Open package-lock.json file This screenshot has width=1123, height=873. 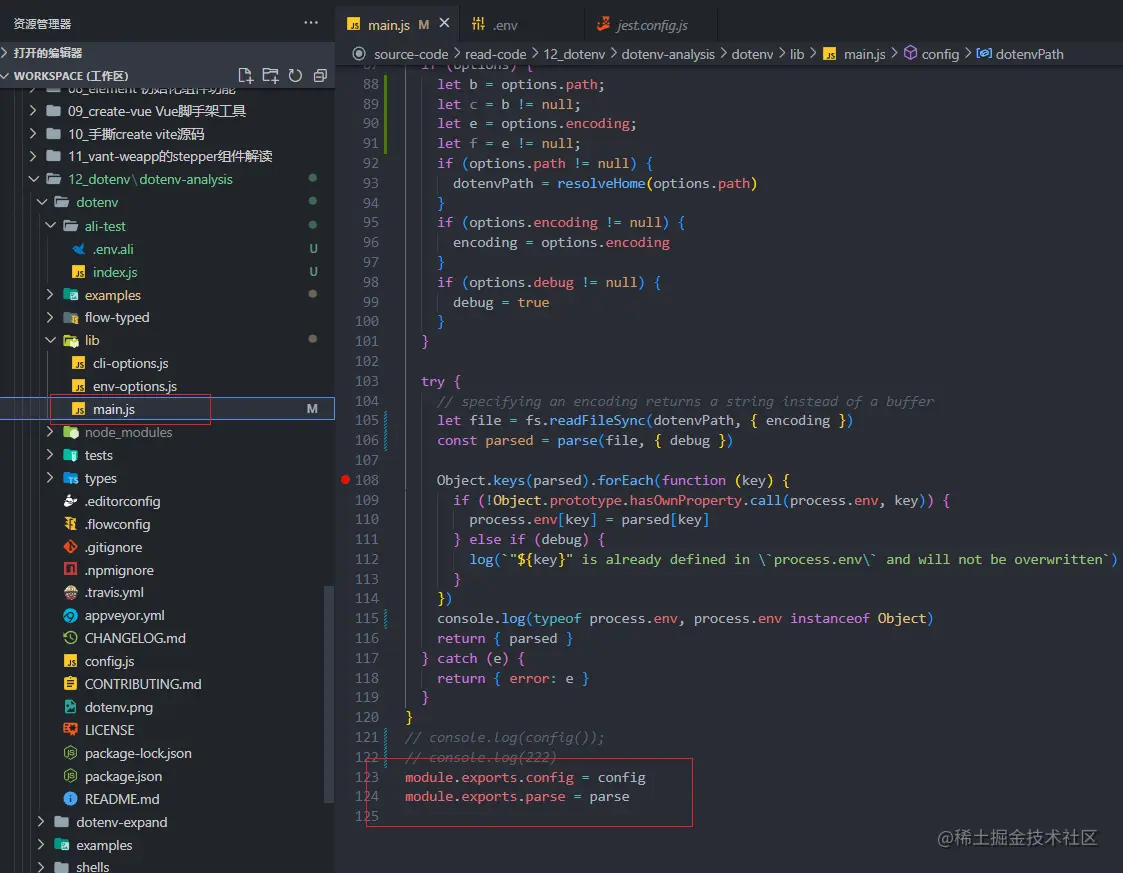coord(138,753)
